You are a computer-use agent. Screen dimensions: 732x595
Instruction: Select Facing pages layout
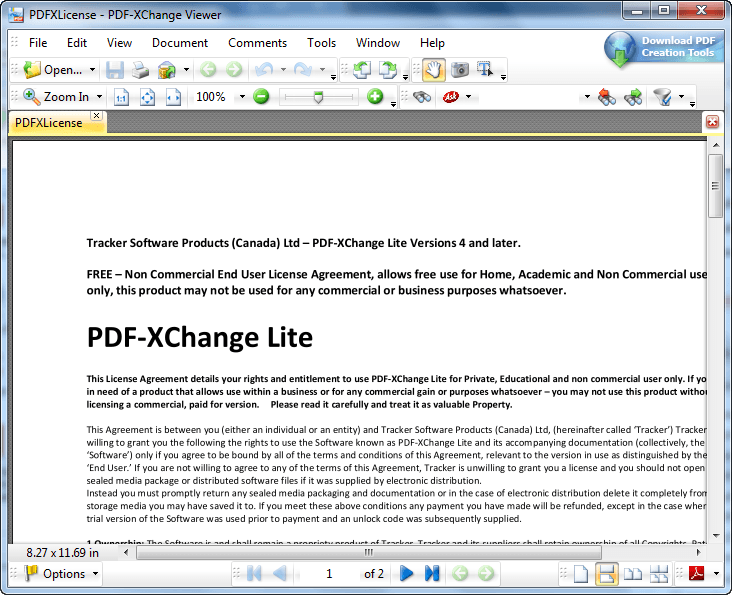pyautogui.click(x=633, y=574)
